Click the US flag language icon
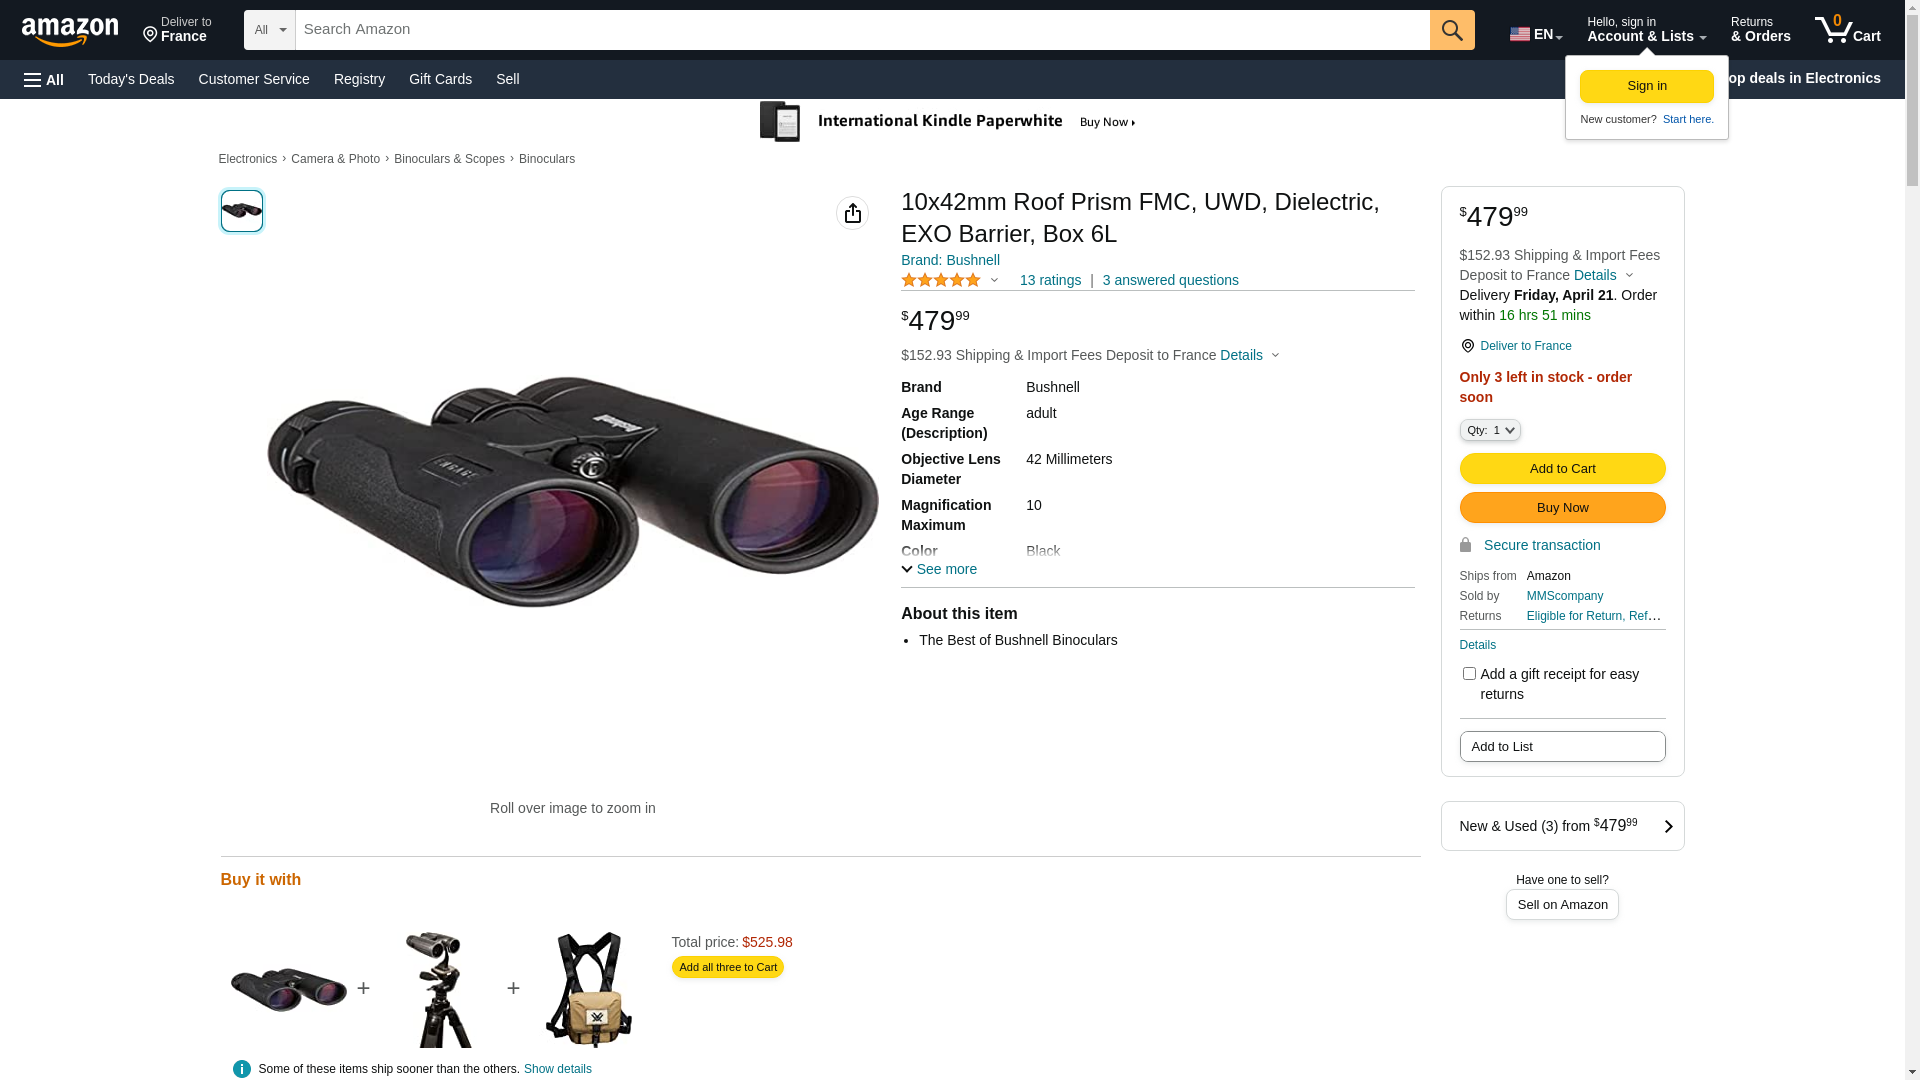 (x=1520, y=34)
